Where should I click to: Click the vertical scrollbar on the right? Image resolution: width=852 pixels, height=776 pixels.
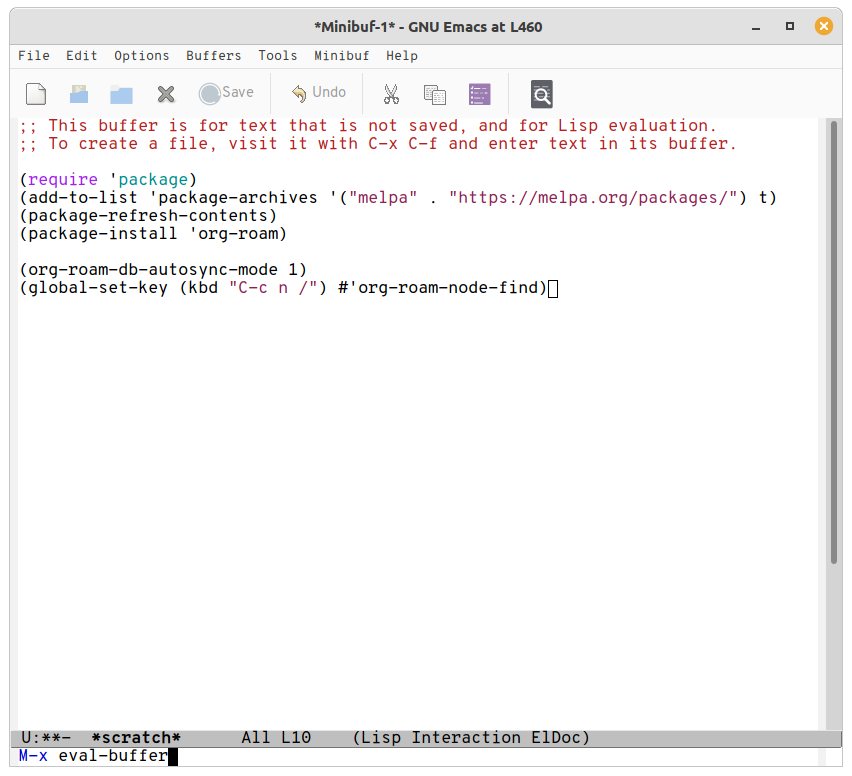coord(833,400)
